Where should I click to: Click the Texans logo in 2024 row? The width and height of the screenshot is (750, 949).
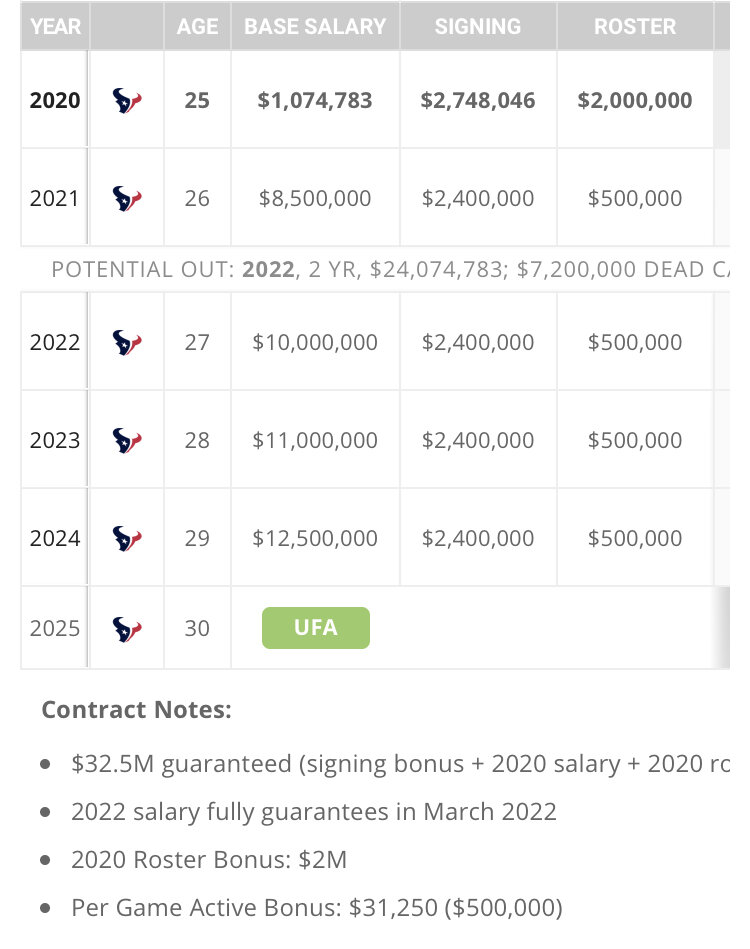coord(127,538)
